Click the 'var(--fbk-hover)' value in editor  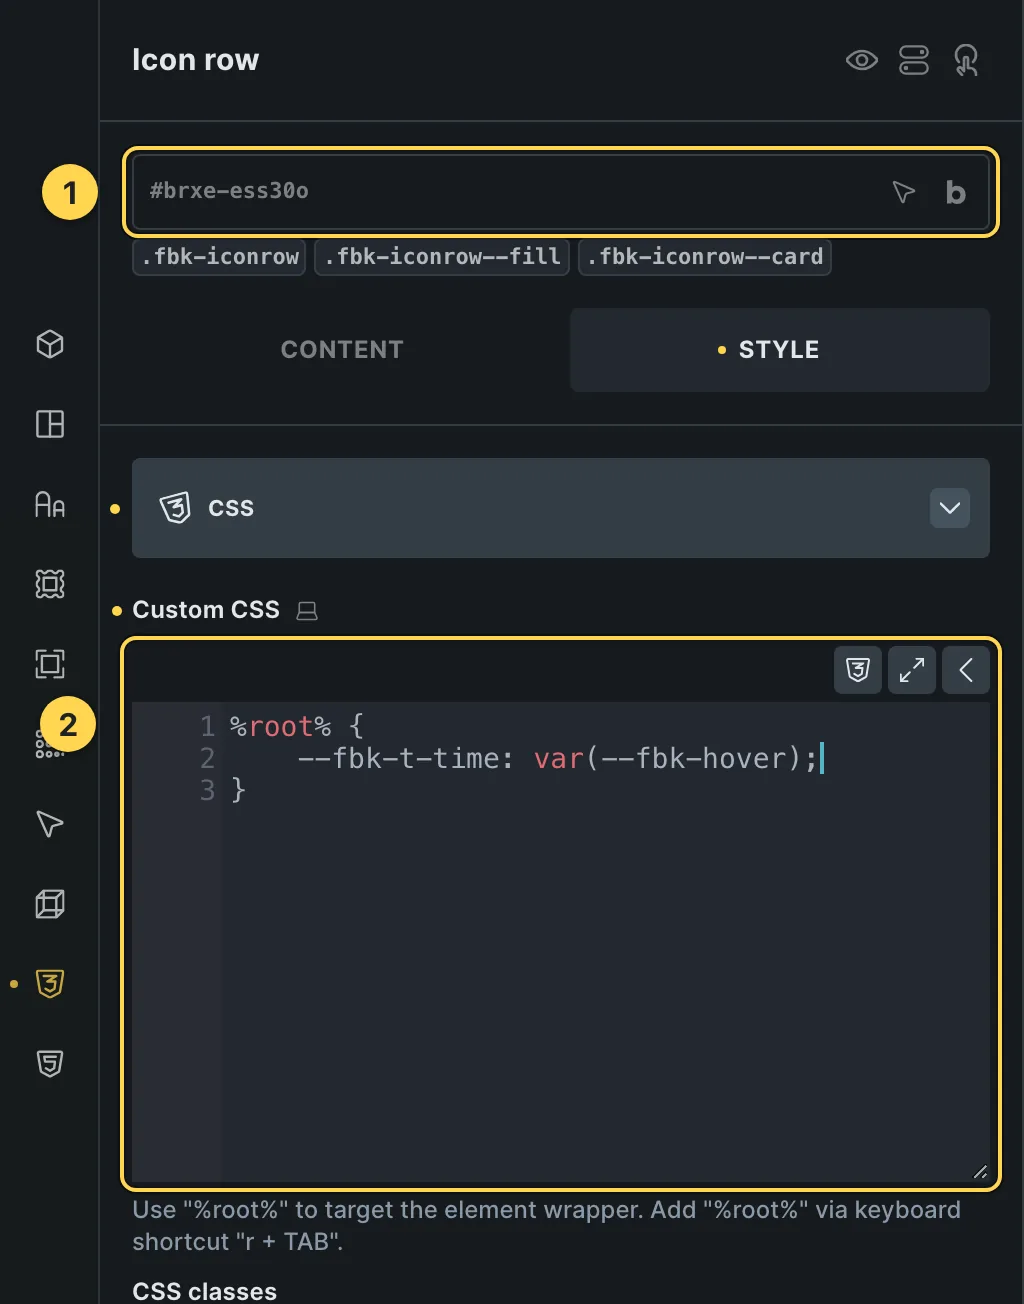click(x=667, y=759)
